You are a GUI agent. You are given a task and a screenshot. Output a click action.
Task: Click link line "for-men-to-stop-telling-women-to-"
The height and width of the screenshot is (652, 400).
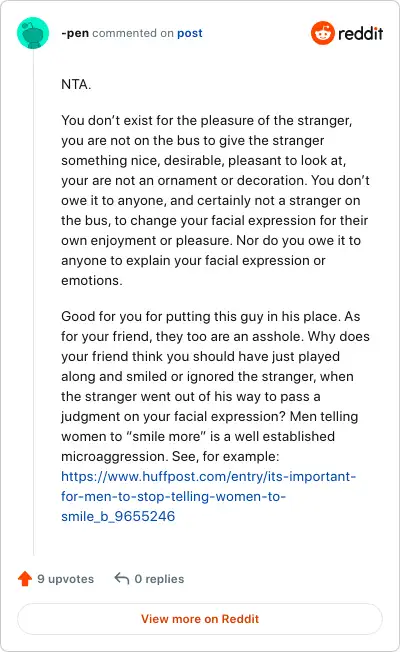(173, 496)
